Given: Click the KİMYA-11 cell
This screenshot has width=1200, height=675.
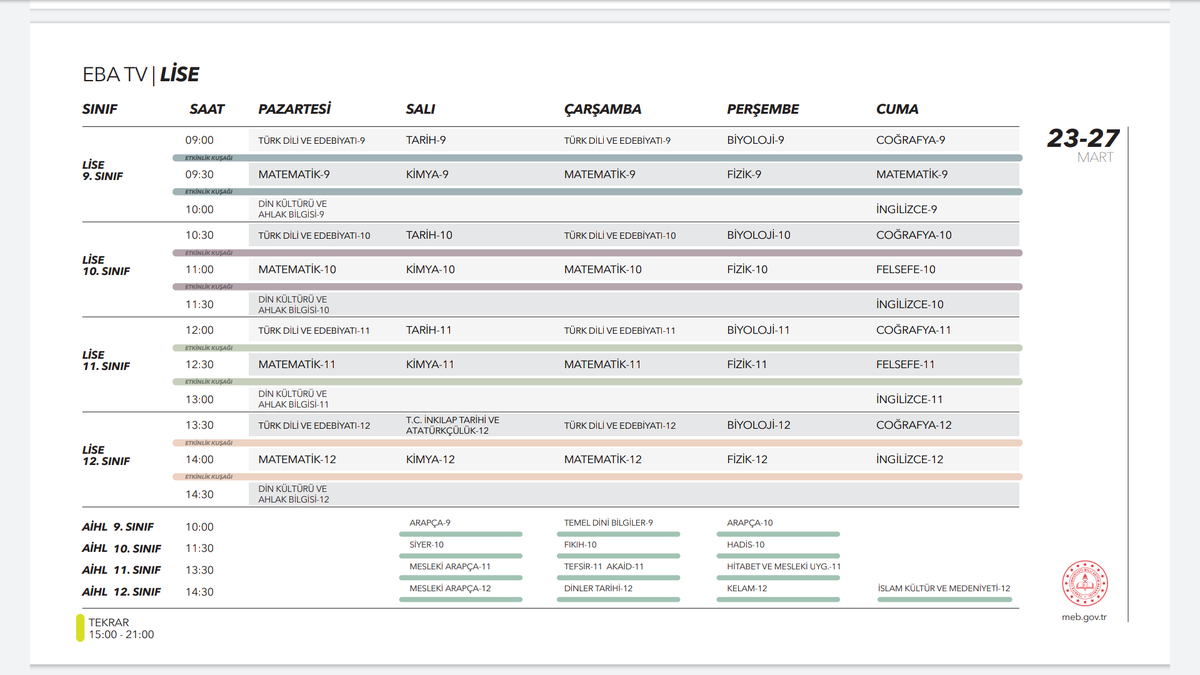Looking at the screenshot, I should (430, 364).
